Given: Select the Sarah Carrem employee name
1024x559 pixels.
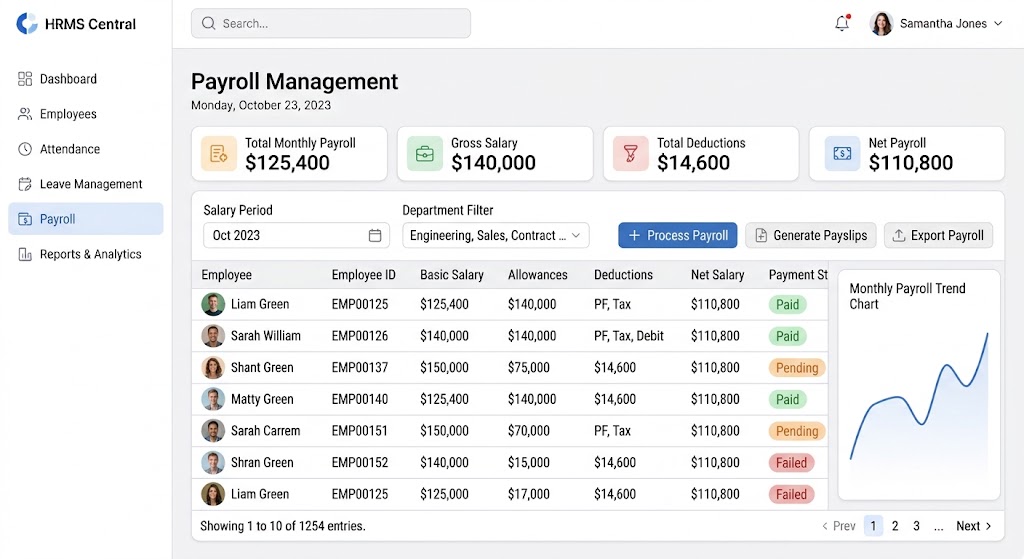Looking at the screenshot, I should coord(265,431).
